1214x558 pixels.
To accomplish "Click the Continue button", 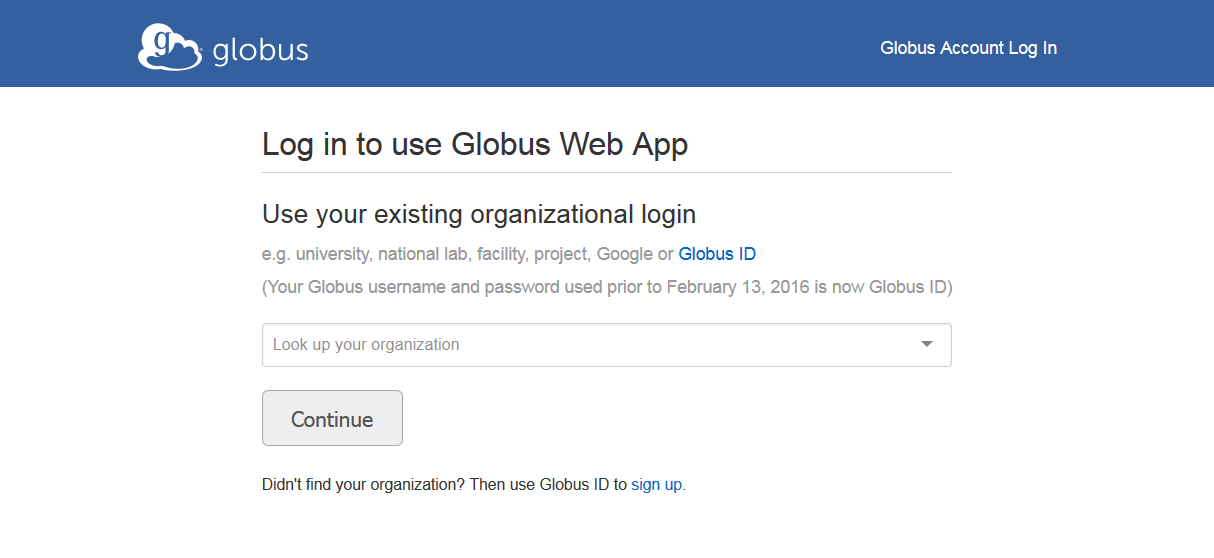I will point(332,418).
